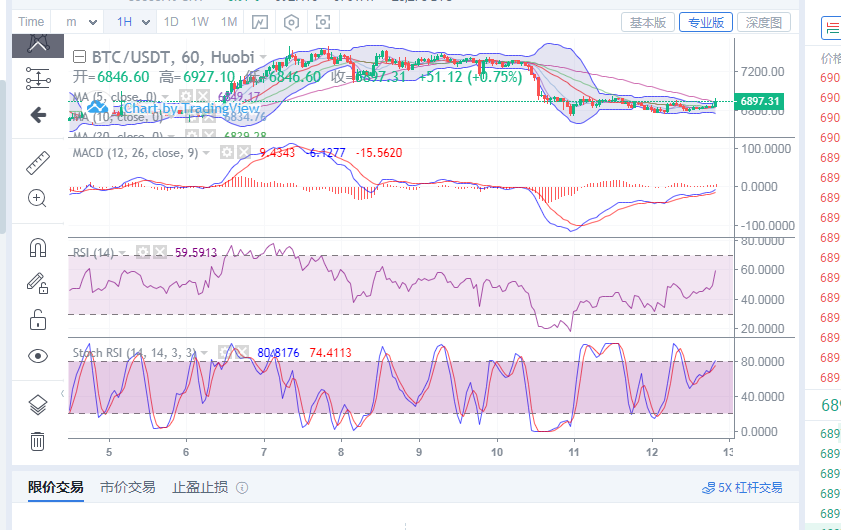This screenshot has height=530, width=841.
Task: Click the date label 7 on time axis
Action: click(264, 452)
